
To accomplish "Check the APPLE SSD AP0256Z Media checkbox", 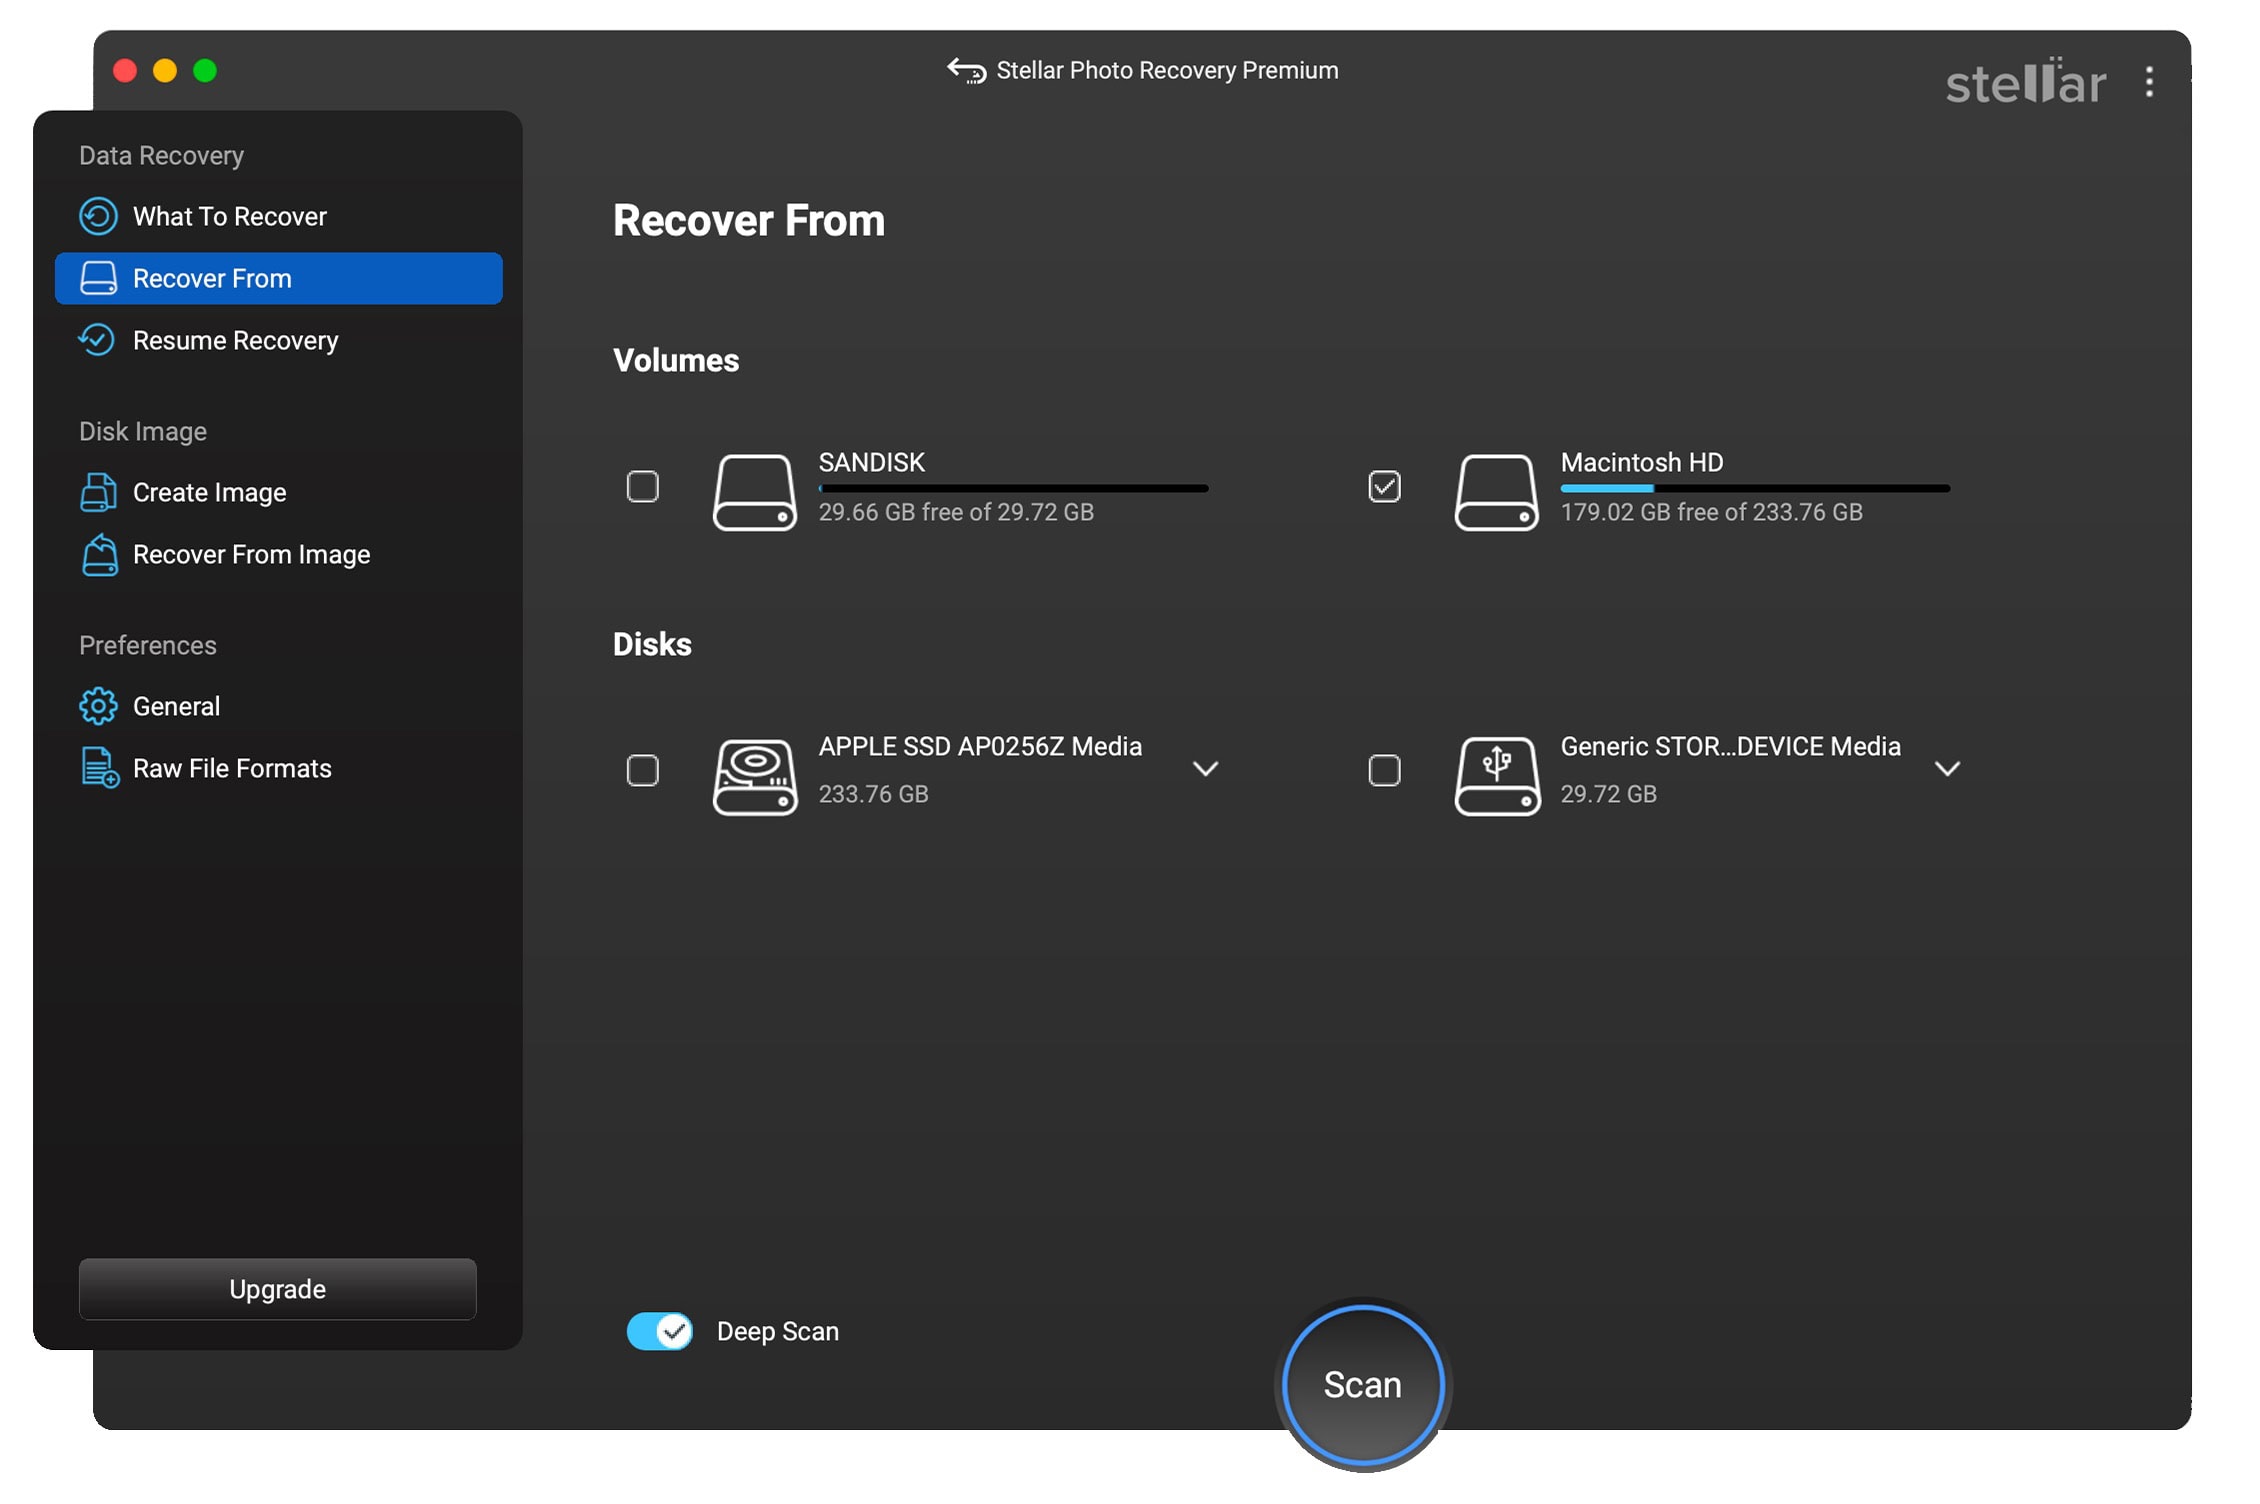I will coord(642,770).
